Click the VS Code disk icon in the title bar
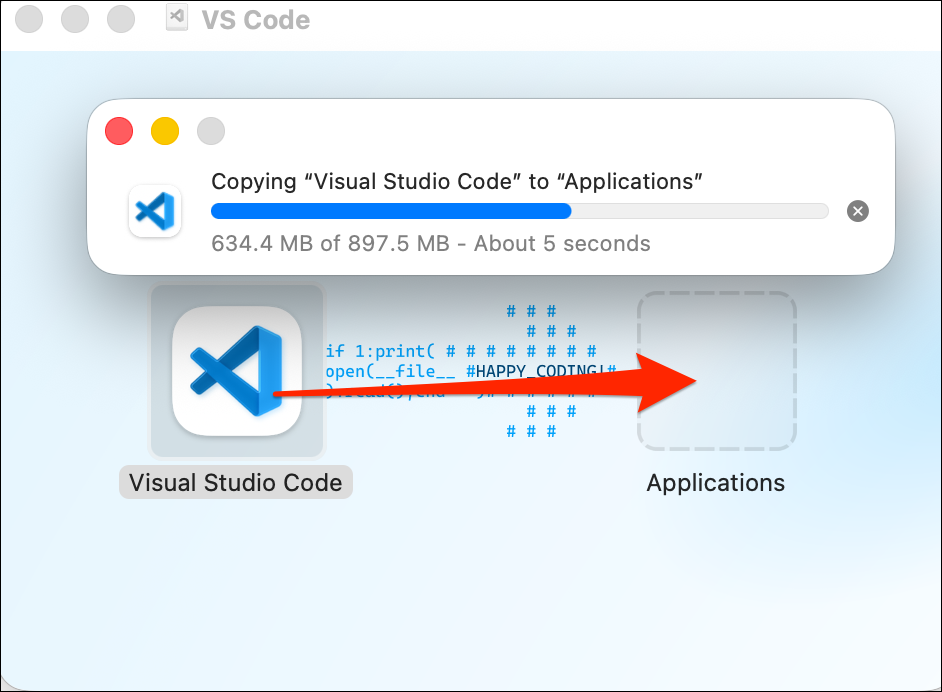The height and width of the screenshot is (692, 942). [177, 17]
